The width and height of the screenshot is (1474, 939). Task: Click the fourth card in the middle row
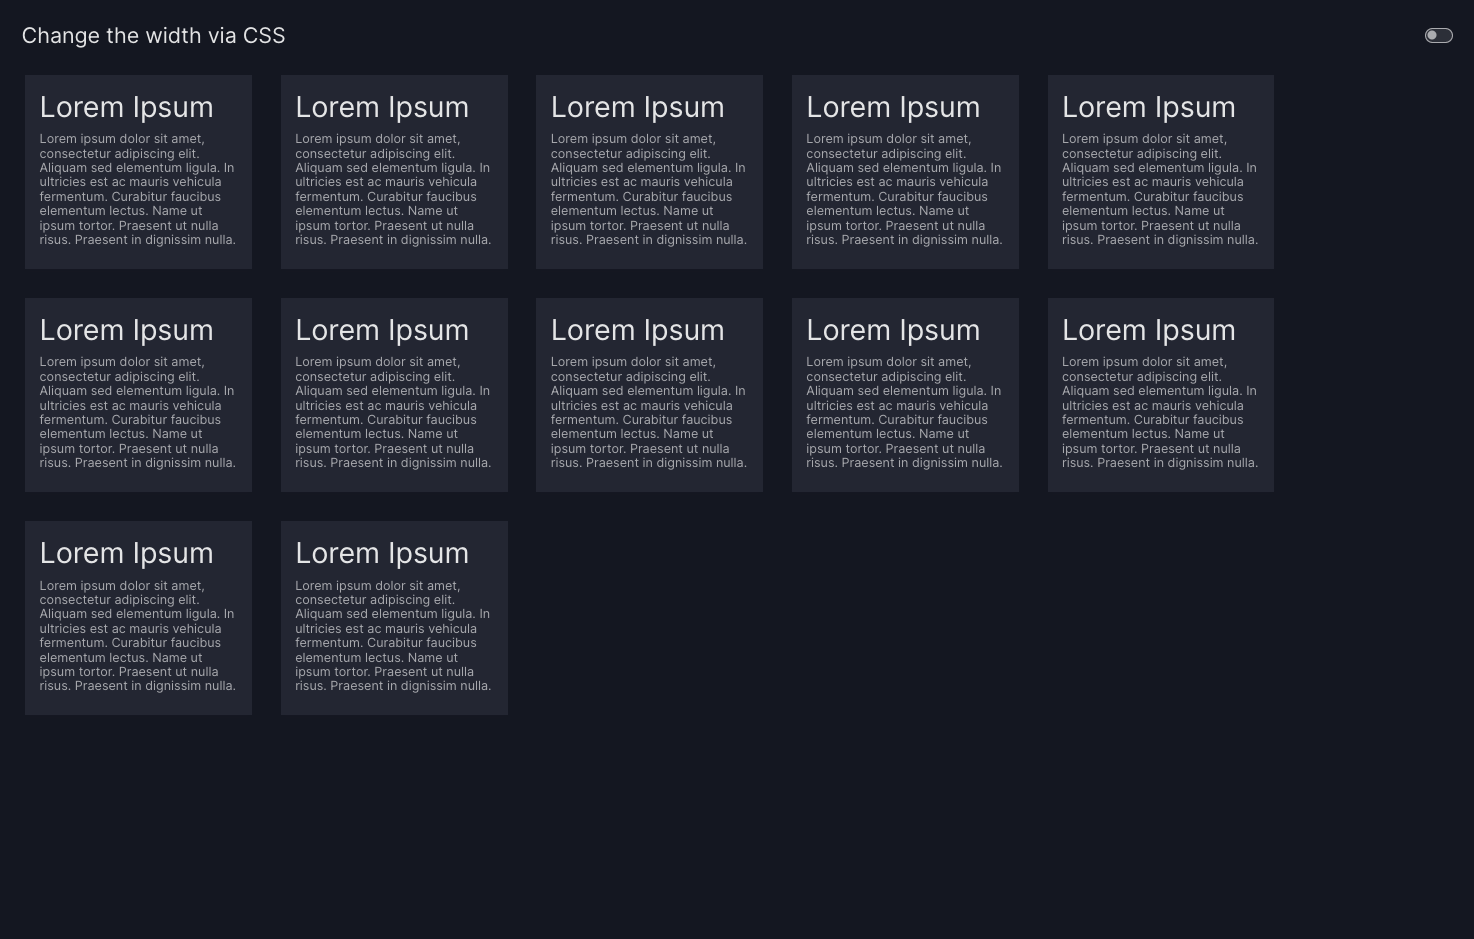coord(905,395)
